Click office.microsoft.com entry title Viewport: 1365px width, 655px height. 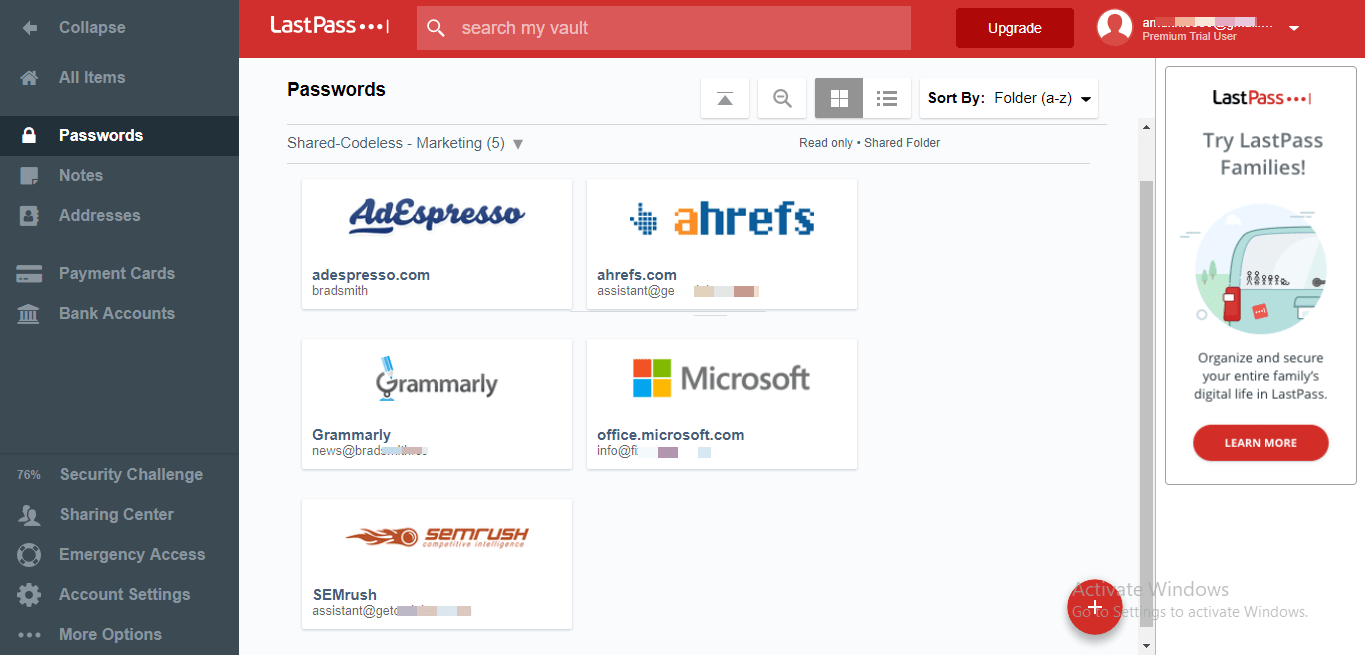tap(671, 435)
